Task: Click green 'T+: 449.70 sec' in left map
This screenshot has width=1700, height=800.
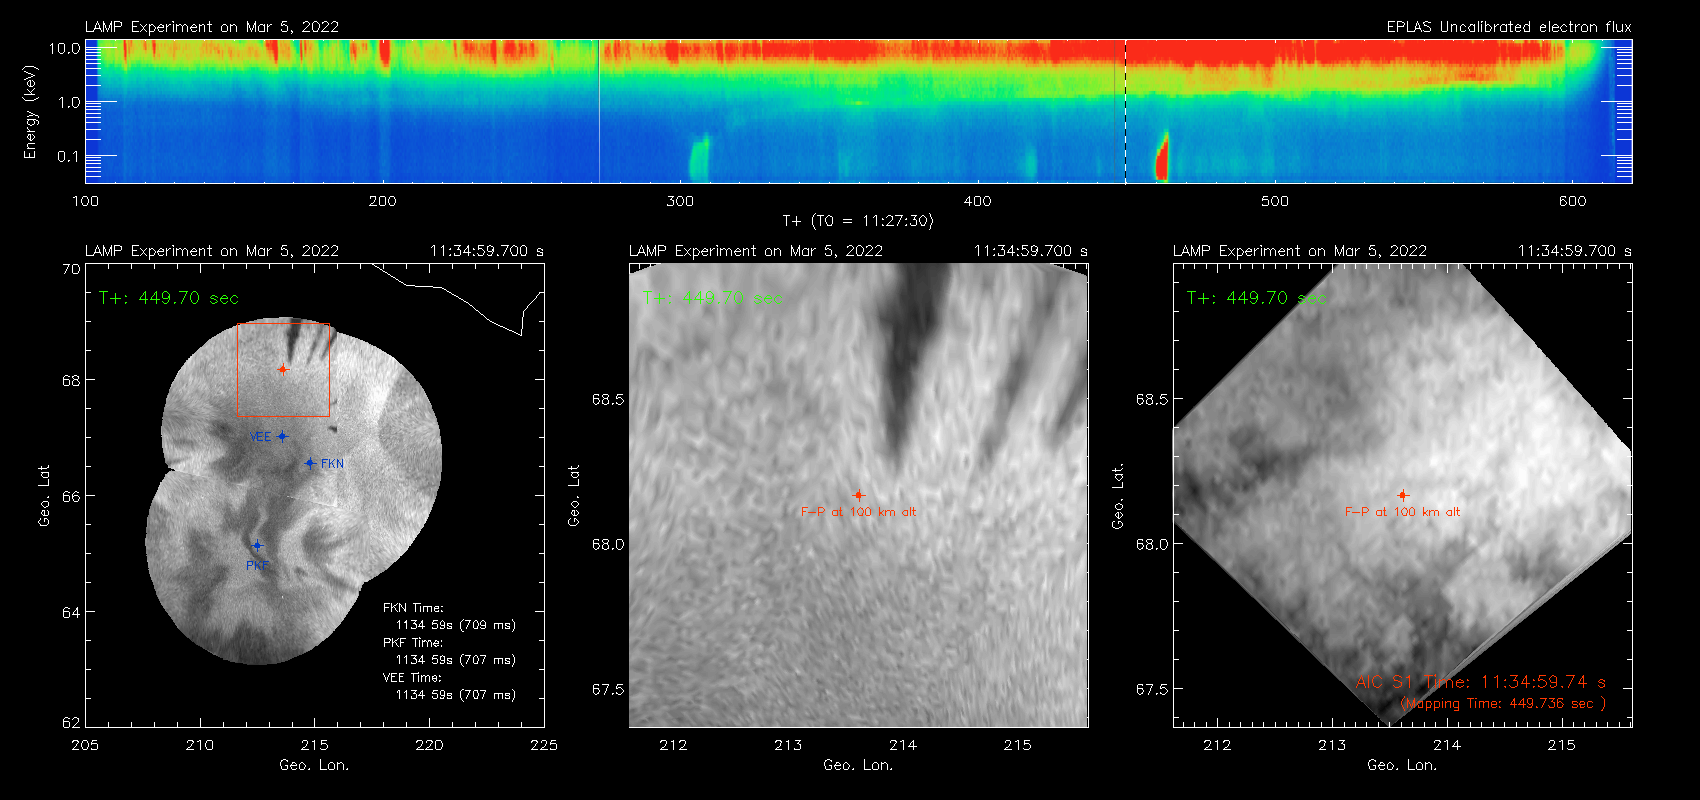Action: click(169, 298)
